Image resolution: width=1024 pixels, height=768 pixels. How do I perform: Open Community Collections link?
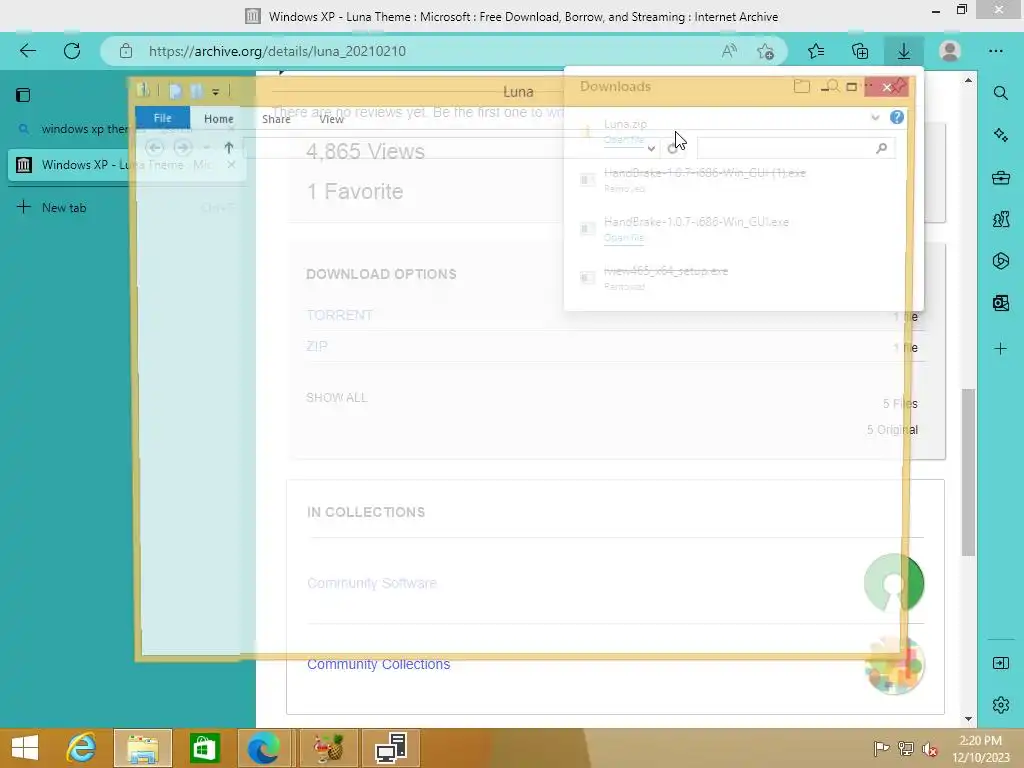[378, 664]
